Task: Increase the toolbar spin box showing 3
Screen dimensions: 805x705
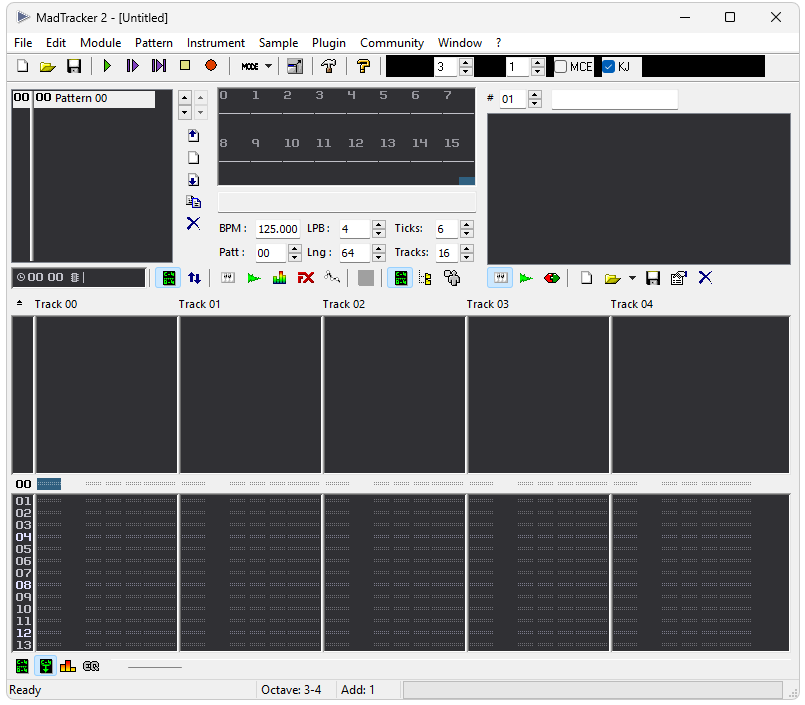Action: coord(466,63)
